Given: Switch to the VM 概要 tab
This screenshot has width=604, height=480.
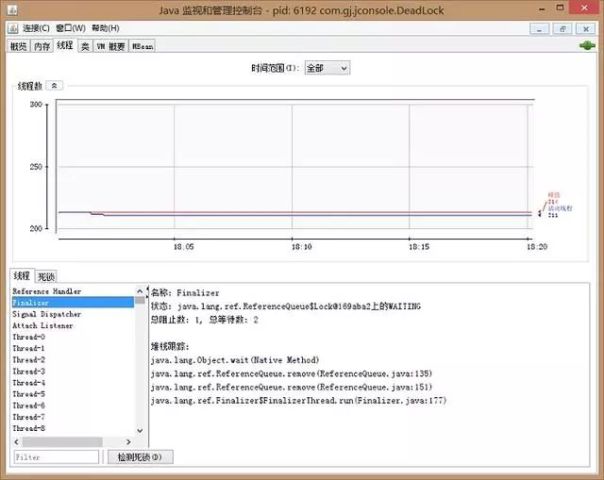Looking at the screenshot, I should (x=111, y=46).
